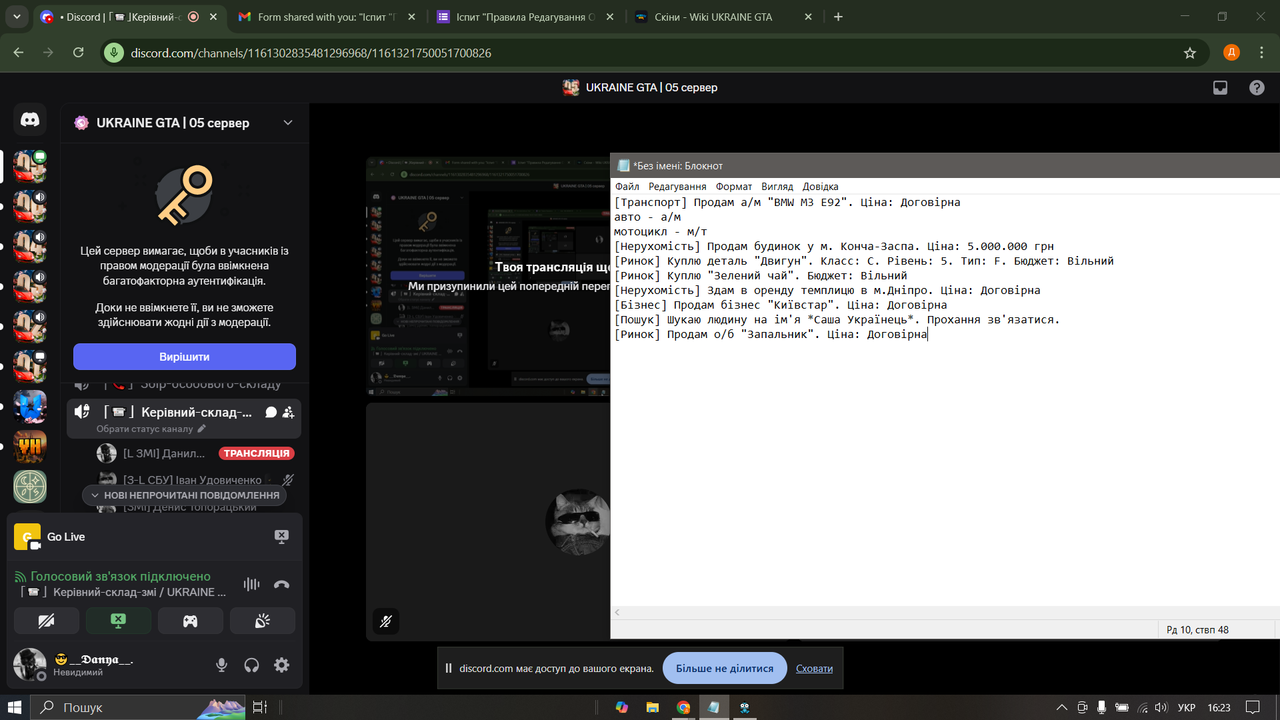Deafen audio with headphones icon
The width and height of the screenshot is (1280, 720).
(x=252, y=665)
